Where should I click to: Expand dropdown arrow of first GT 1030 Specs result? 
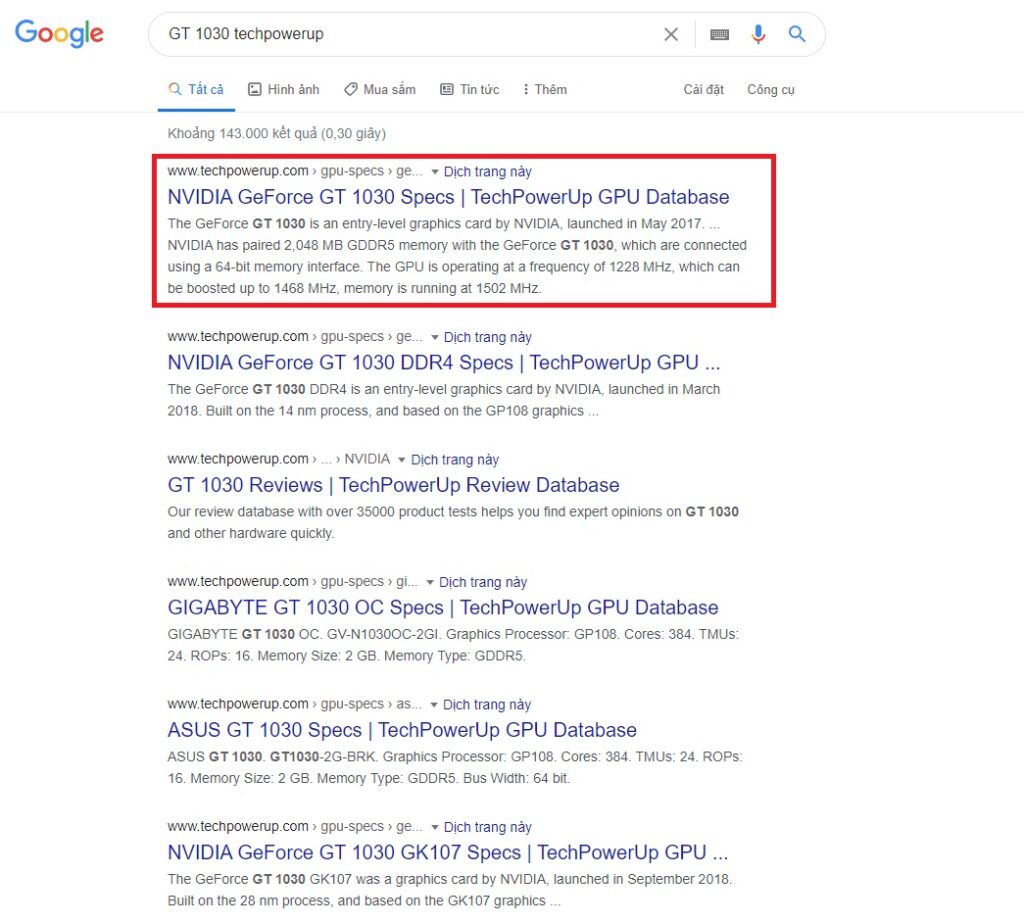(x=434, y=172)
